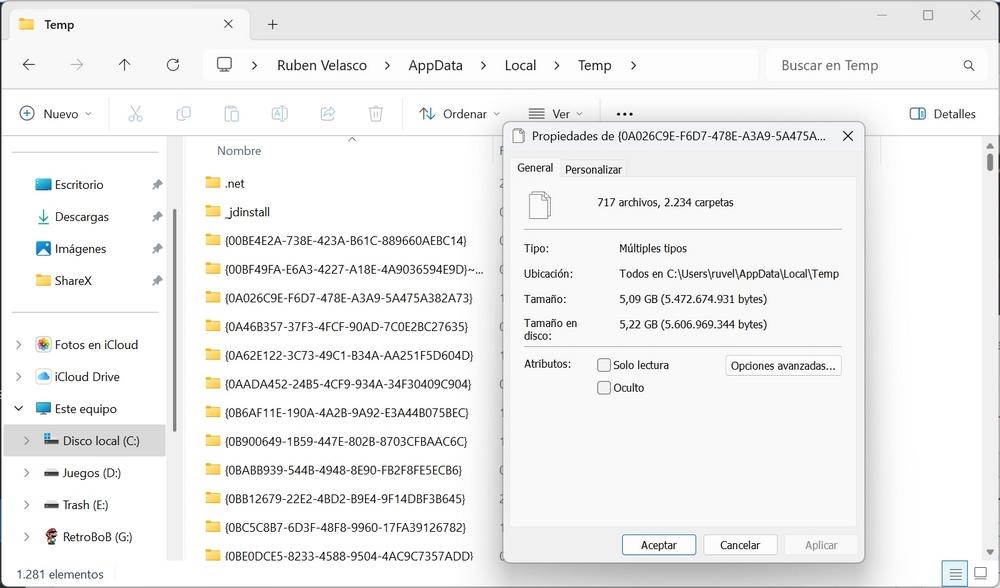Toggle the Solo lectura checkbox
This screenshot has height=588, width=1000.
604,365
